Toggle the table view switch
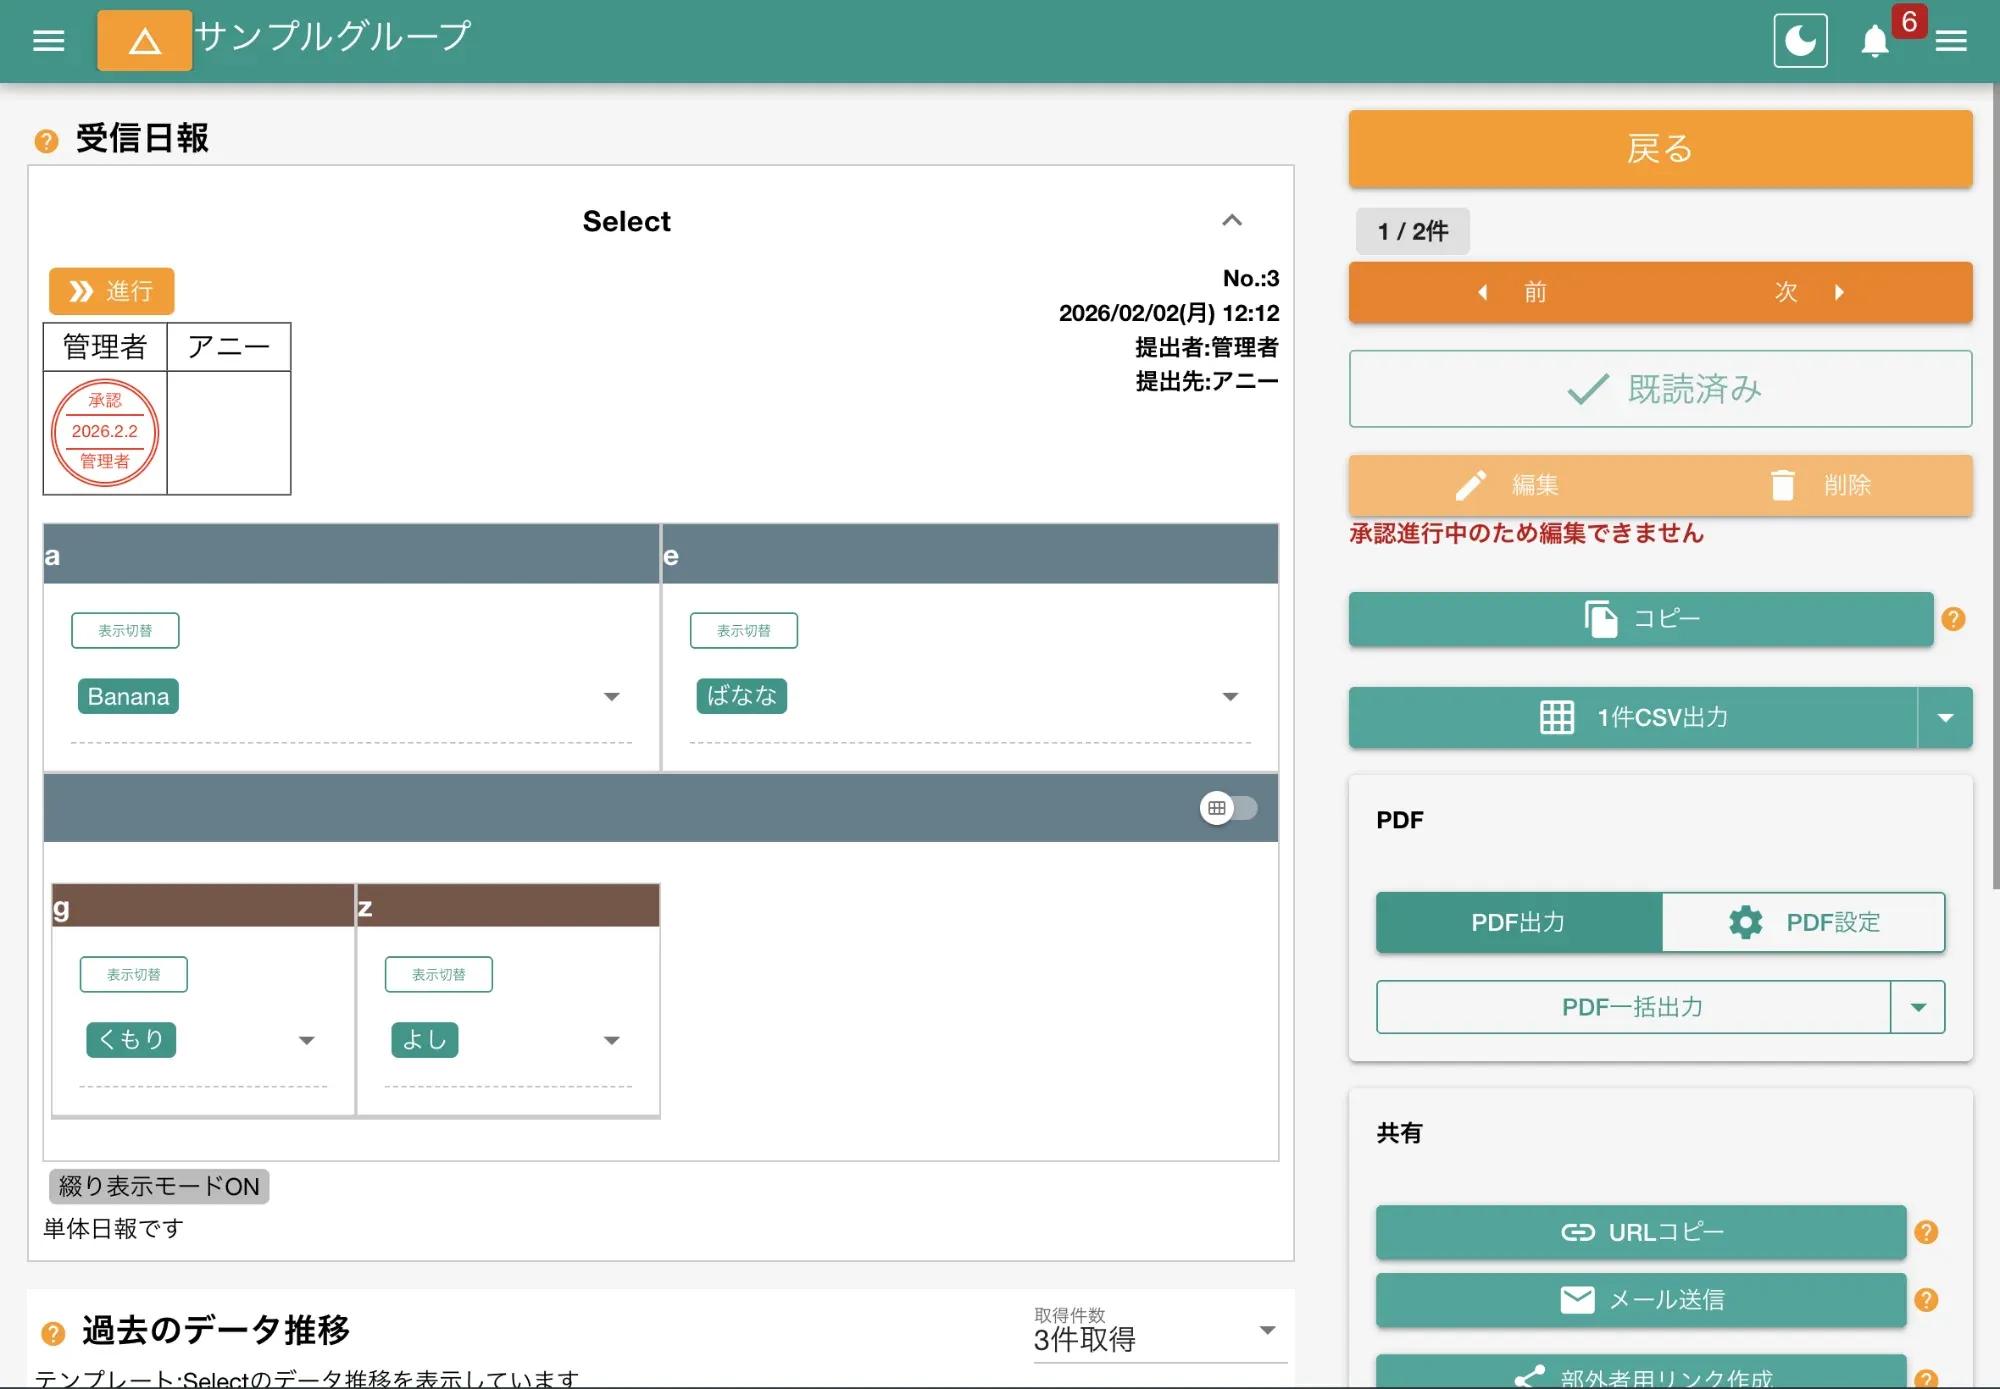 1228,808
